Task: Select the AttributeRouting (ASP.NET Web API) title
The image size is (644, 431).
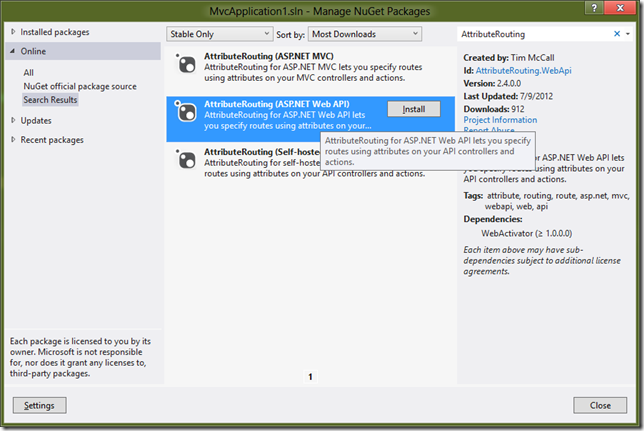Action: 276,104
